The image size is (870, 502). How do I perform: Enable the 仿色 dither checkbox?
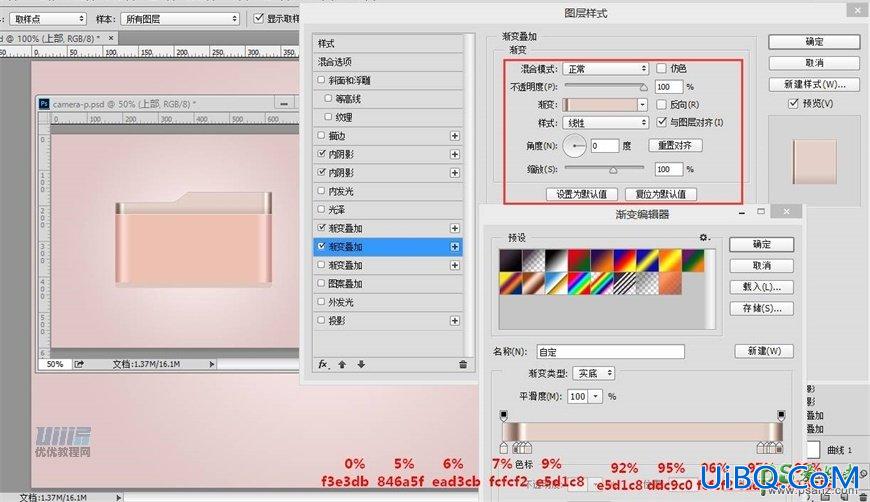click(x=661, y=68)
